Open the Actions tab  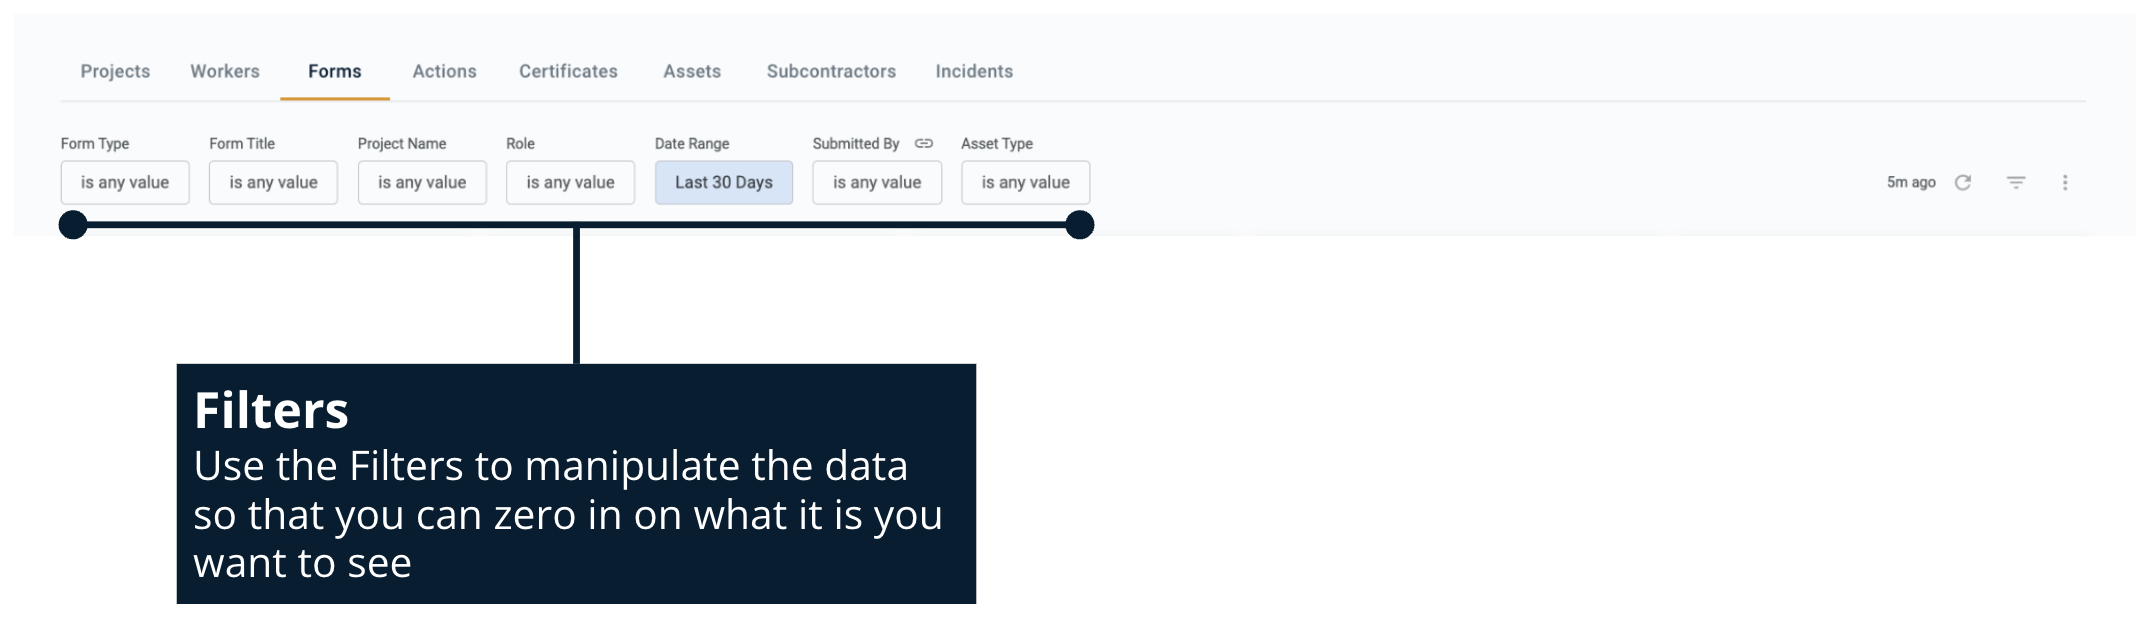pyautogui.click(x=445, y=71)
